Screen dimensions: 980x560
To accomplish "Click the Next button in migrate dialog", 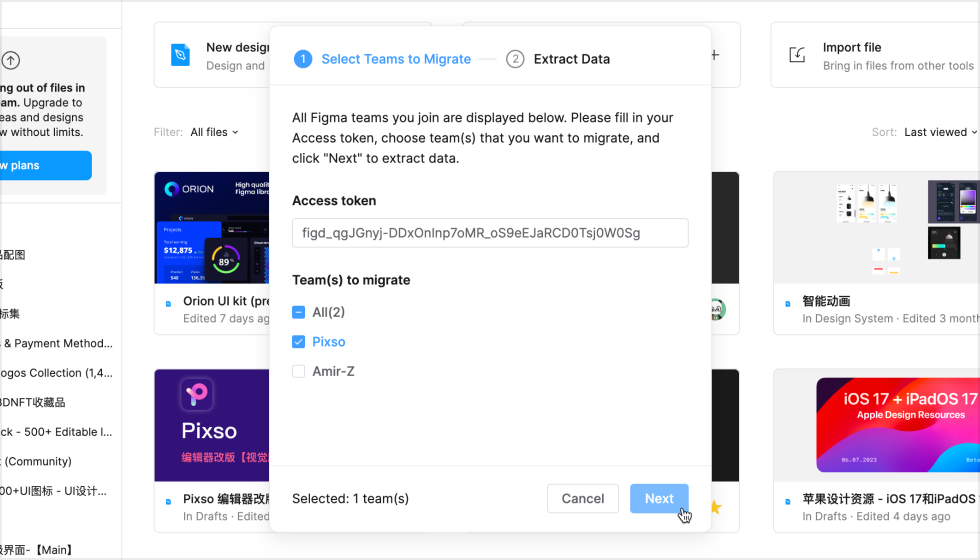I will tap(659, 498).
